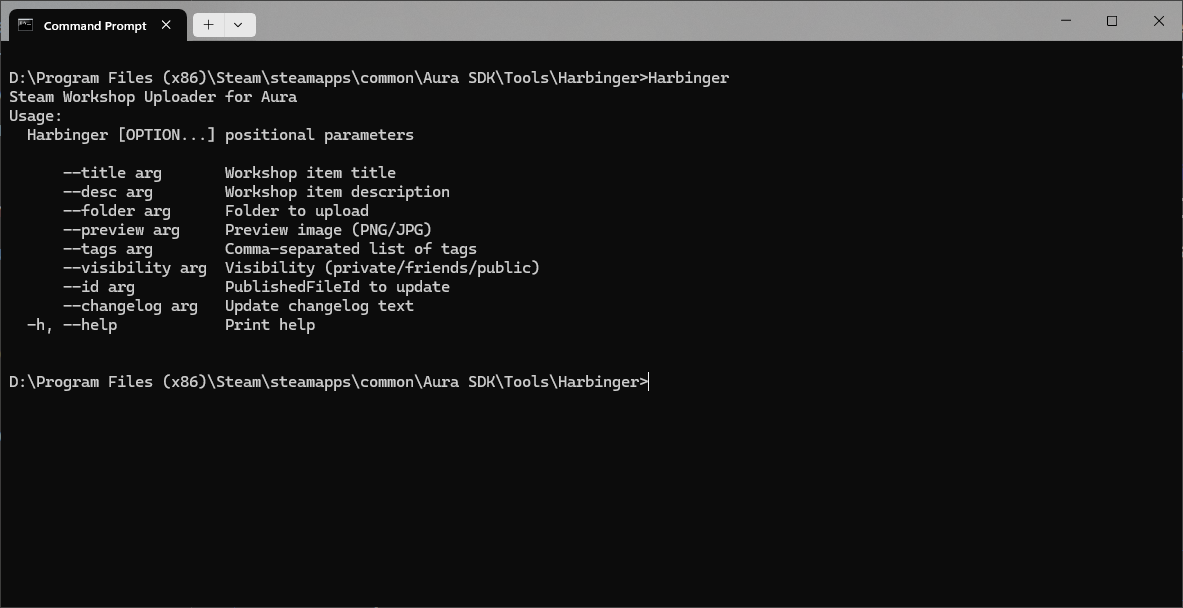The height and width of the screenshot is (608, 1183).
Task: Close the terminal window
Action: [x=1159, y=21]
